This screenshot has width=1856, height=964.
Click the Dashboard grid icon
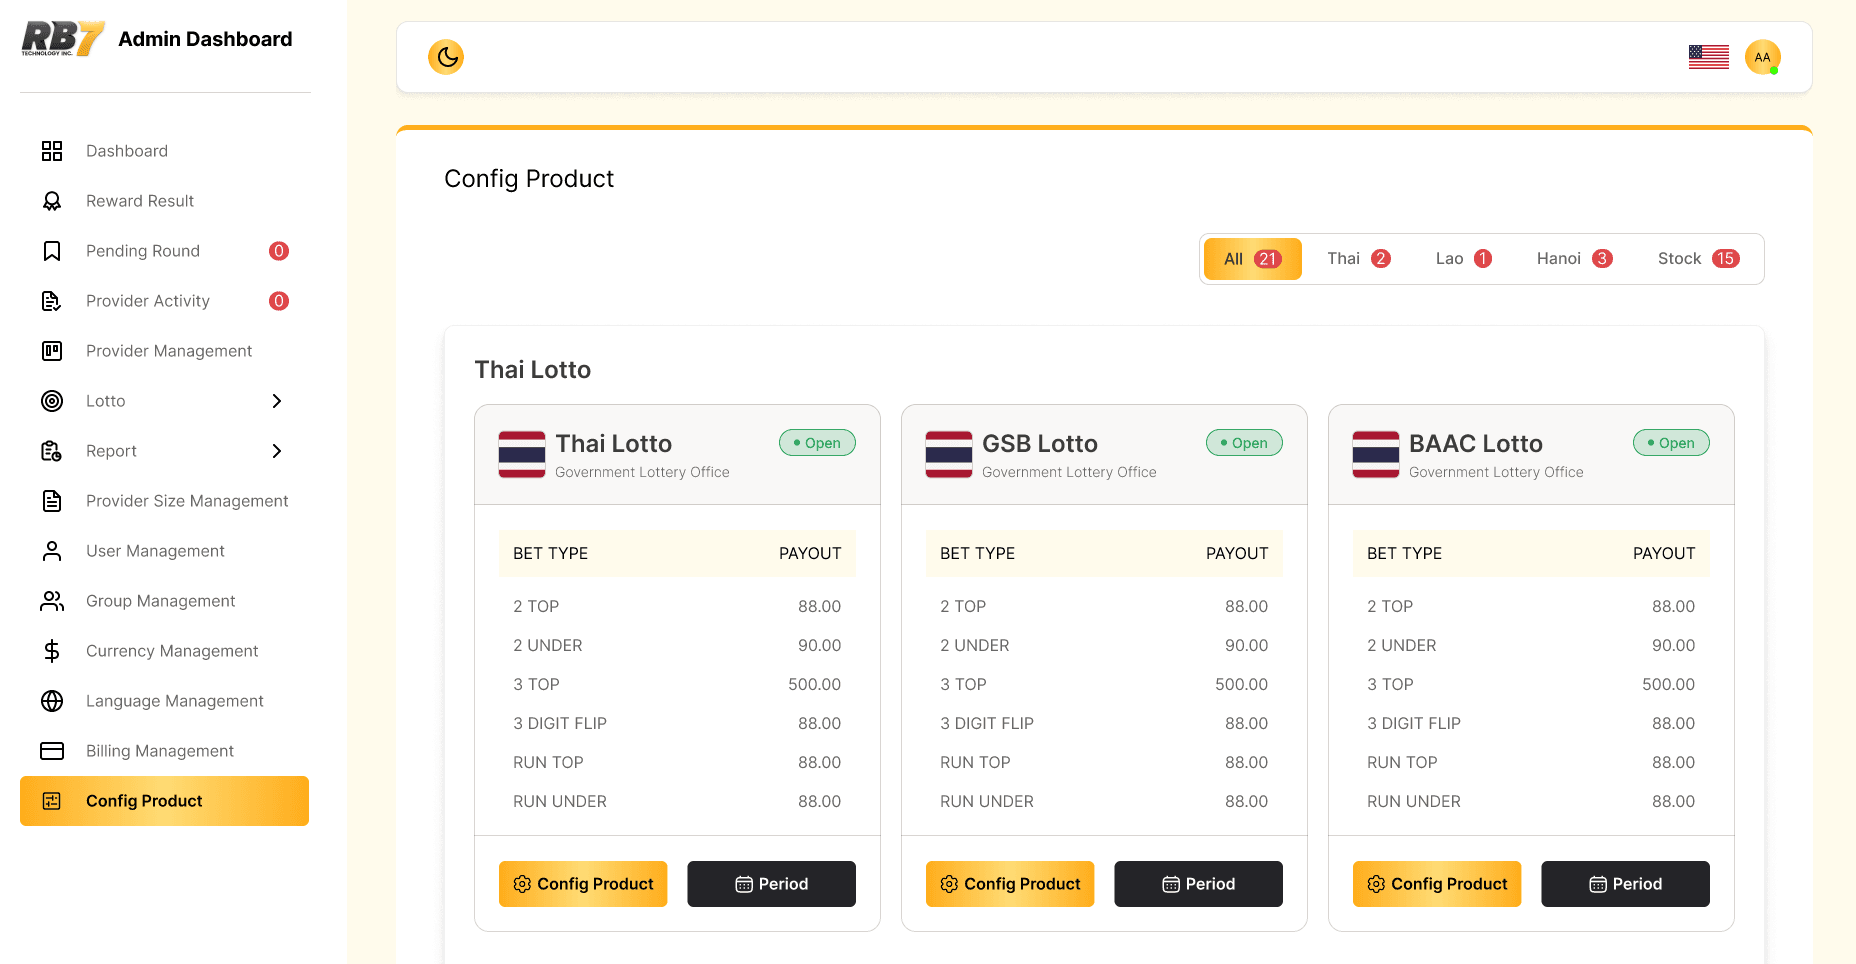click(x=52, y=151)
